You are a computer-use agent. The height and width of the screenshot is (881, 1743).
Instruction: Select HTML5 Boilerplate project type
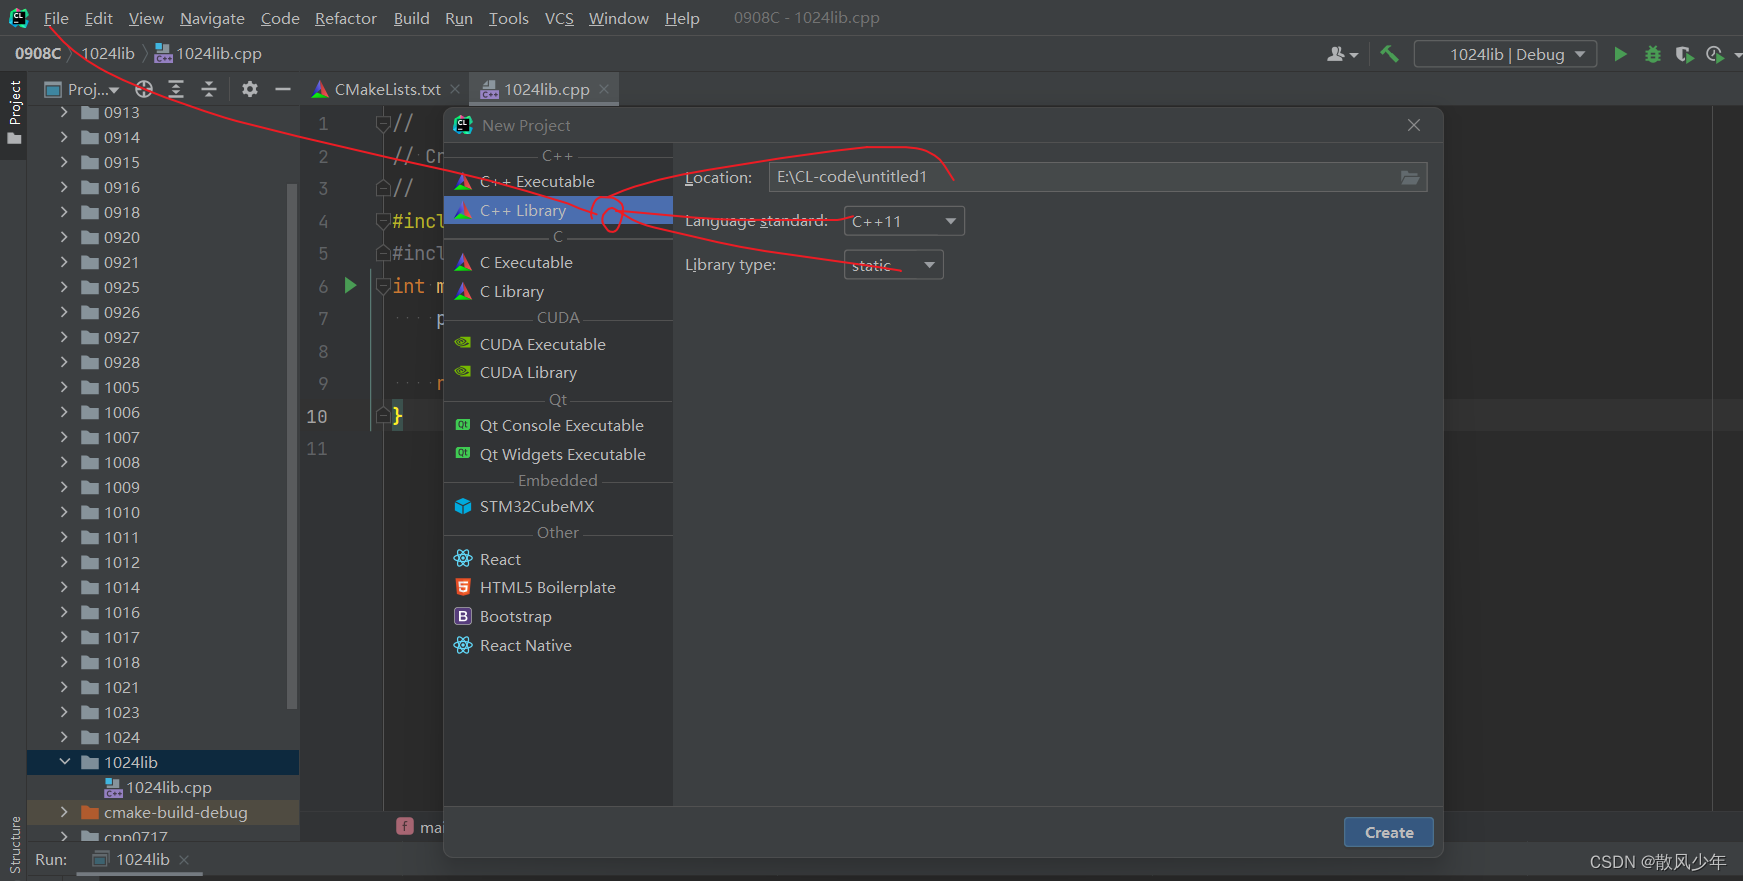pyautogui.click(x=558, y=587)
